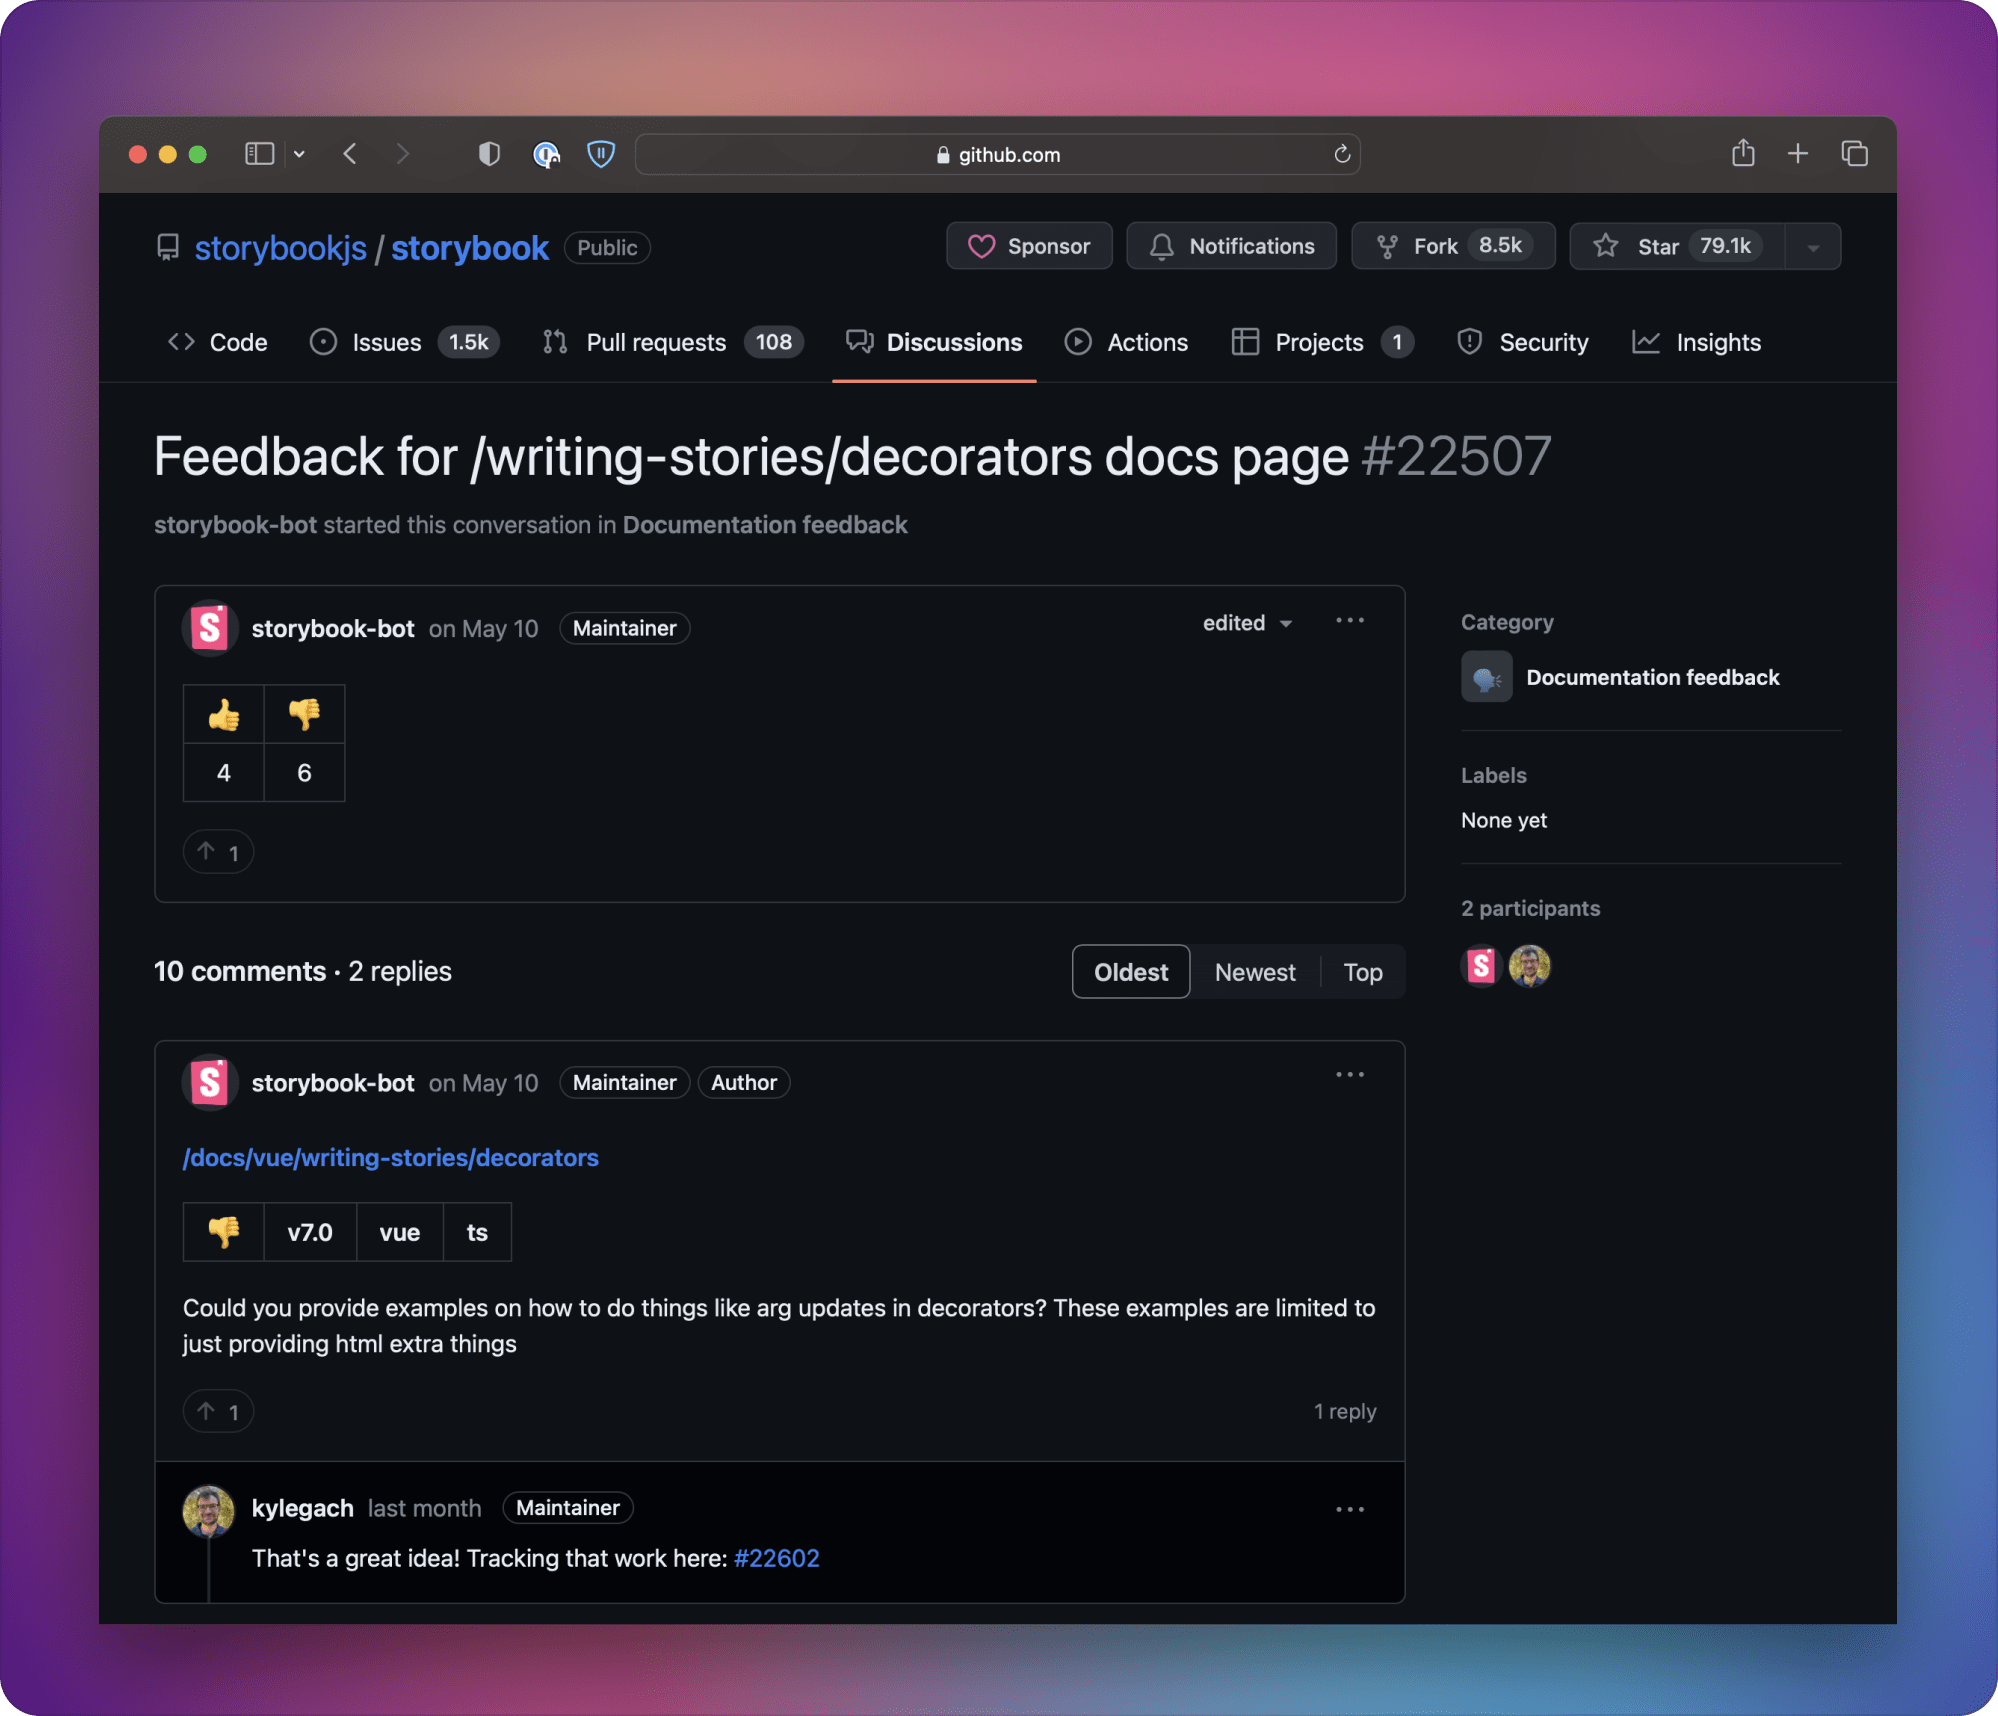Screen dimensions: 1998x1716
Task: Show tab overview icon in Safari
Action: 1854,153
